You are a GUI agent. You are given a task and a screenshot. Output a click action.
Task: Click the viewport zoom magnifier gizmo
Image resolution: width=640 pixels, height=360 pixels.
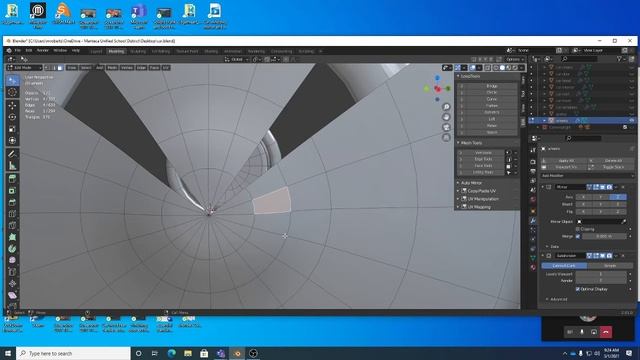click(446, 107)
